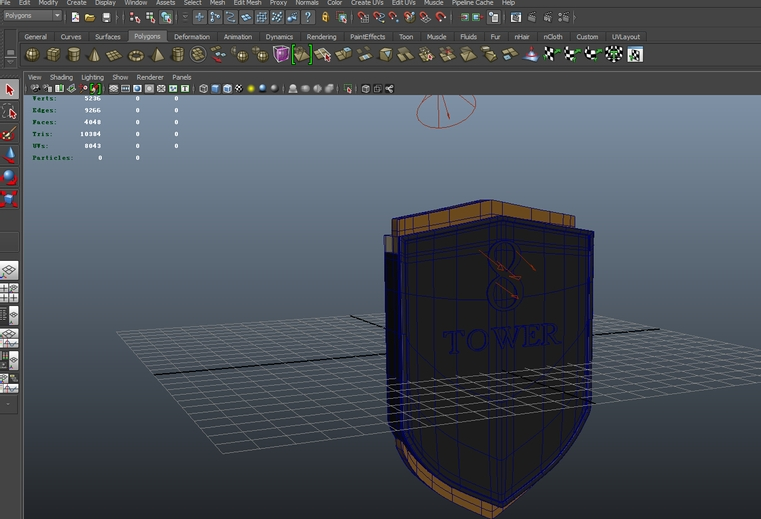761x519 pixels.
Task: Toggle use all lights yellow sphere
Action: pos(251,88)
